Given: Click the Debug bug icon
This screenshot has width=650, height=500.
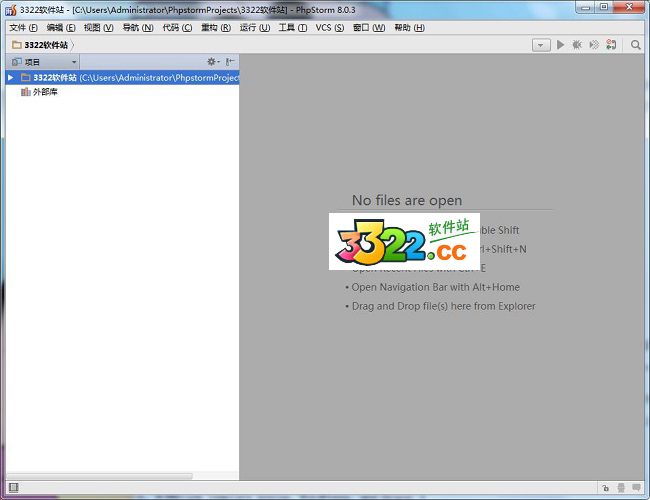Looking at the screenshot, I should tap(577, 45).
